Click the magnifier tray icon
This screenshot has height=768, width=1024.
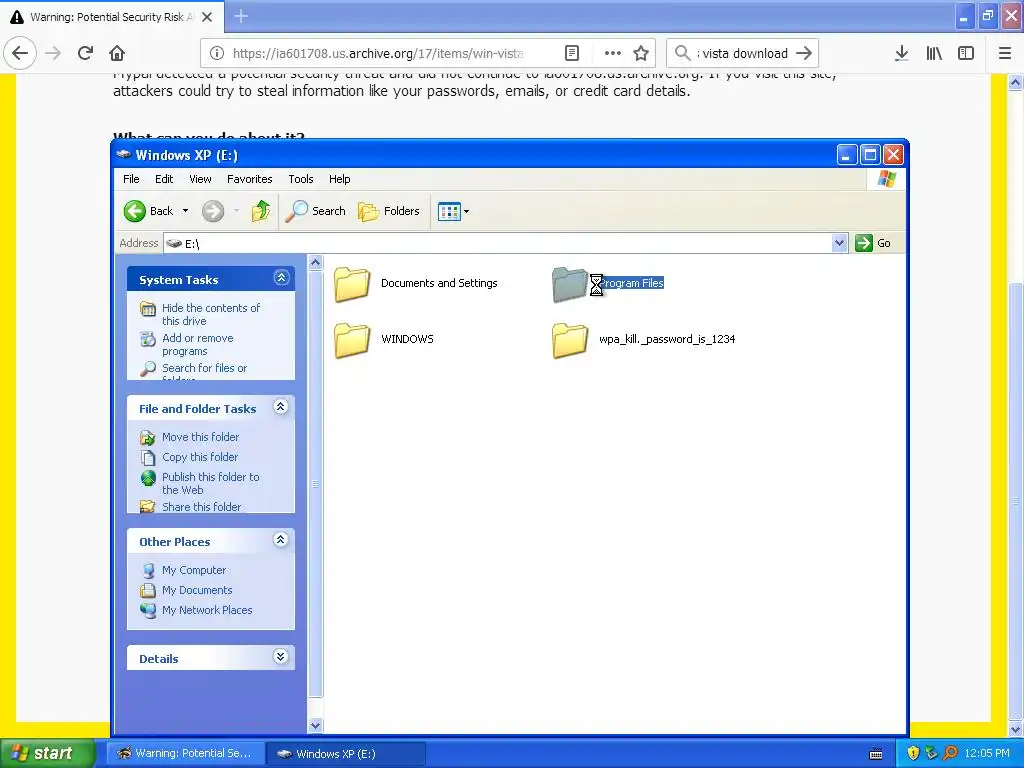[950, 754]
